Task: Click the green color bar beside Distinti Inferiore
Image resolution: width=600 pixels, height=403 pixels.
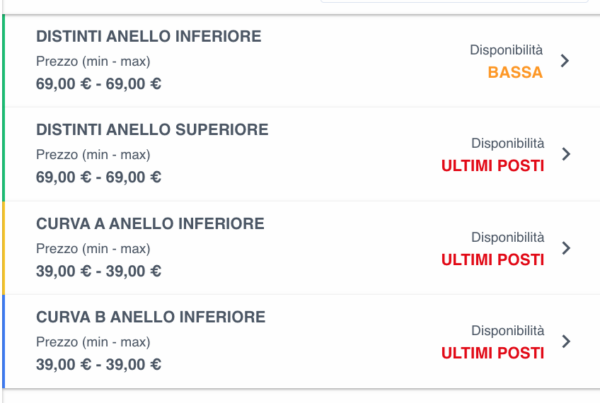Action: (3, 61)
